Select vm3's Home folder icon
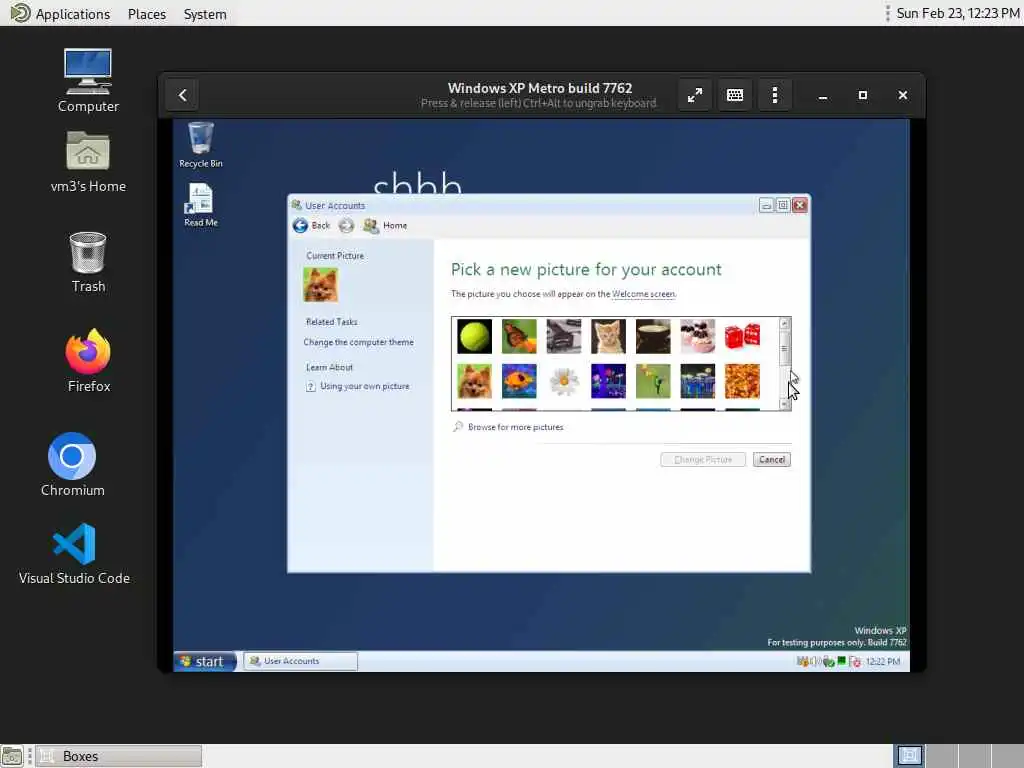Screen dimensions: 1024x768 [x=88, y=162]
